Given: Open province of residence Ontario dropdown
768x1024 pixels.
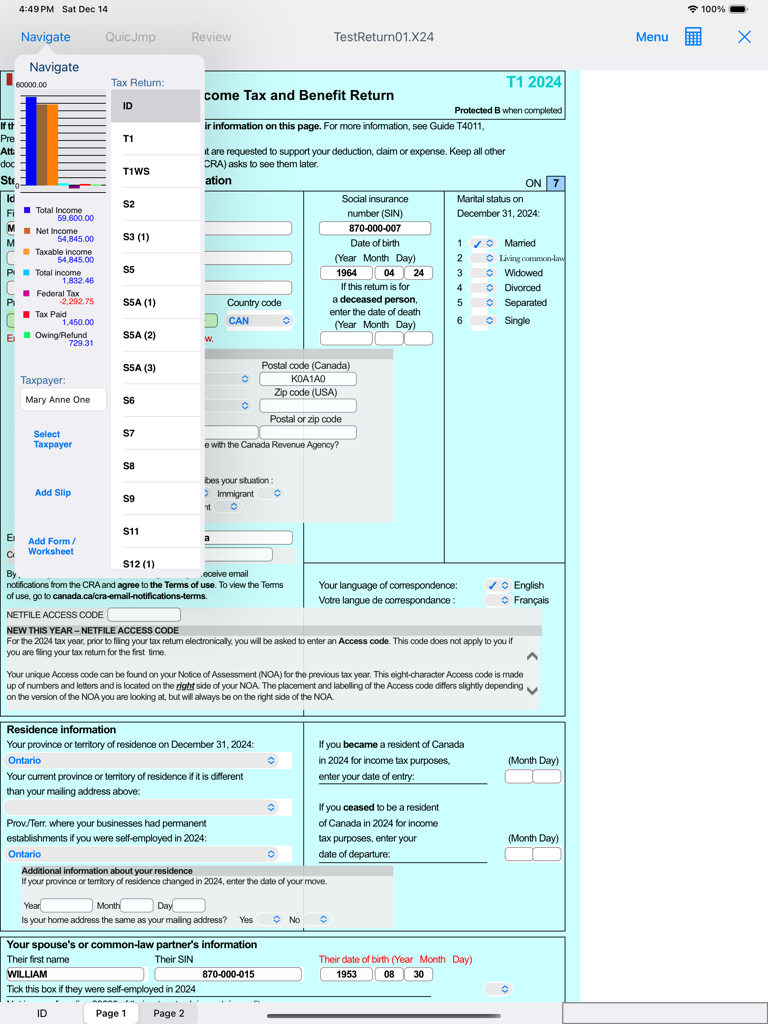Looking at the screenshot, I should click(x=142, y=760).
